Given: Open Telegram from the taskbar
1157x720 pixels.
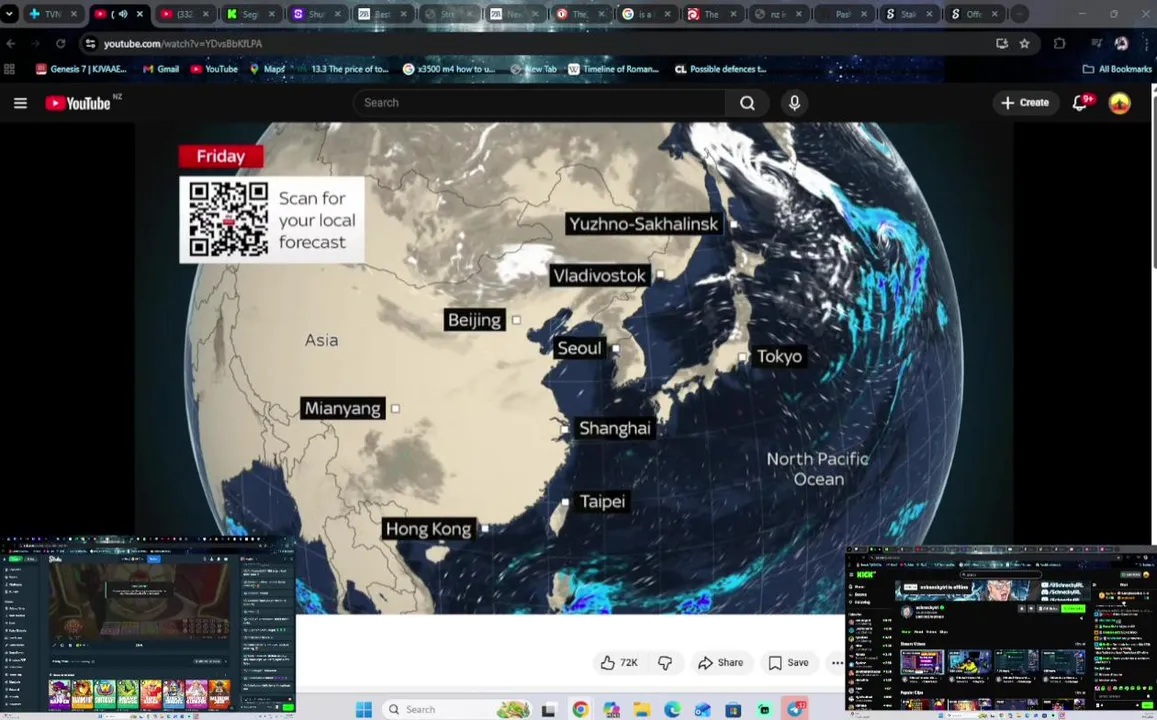Looking at the screenshot, I should point(795,710).
